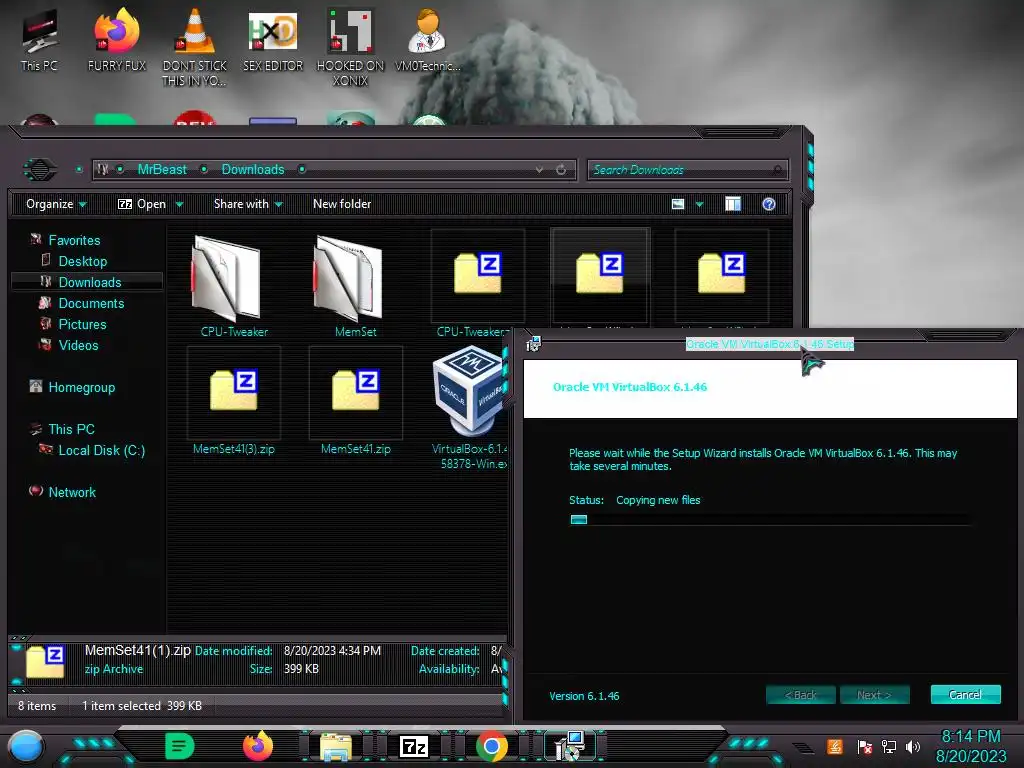
Task: Open the view options dropdown arrow
Action: coord(699,205)
